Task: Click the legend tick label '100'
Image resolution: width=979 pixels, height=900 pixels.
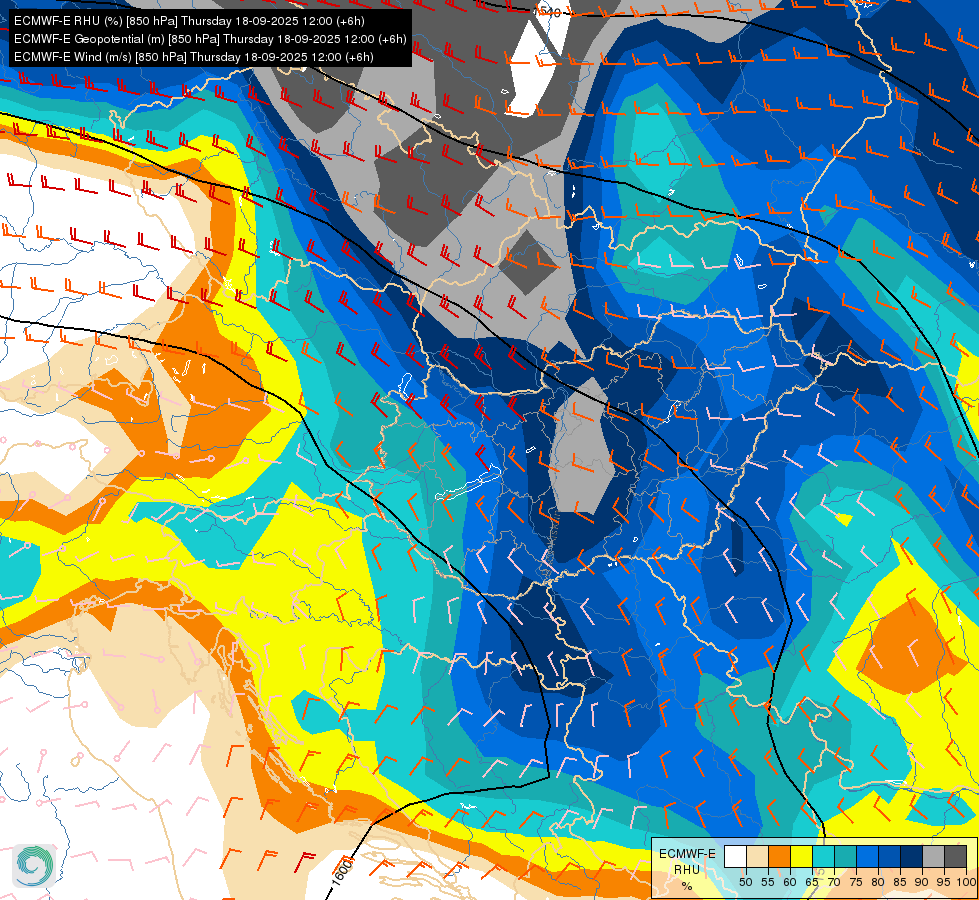Action: click(966, 882)
